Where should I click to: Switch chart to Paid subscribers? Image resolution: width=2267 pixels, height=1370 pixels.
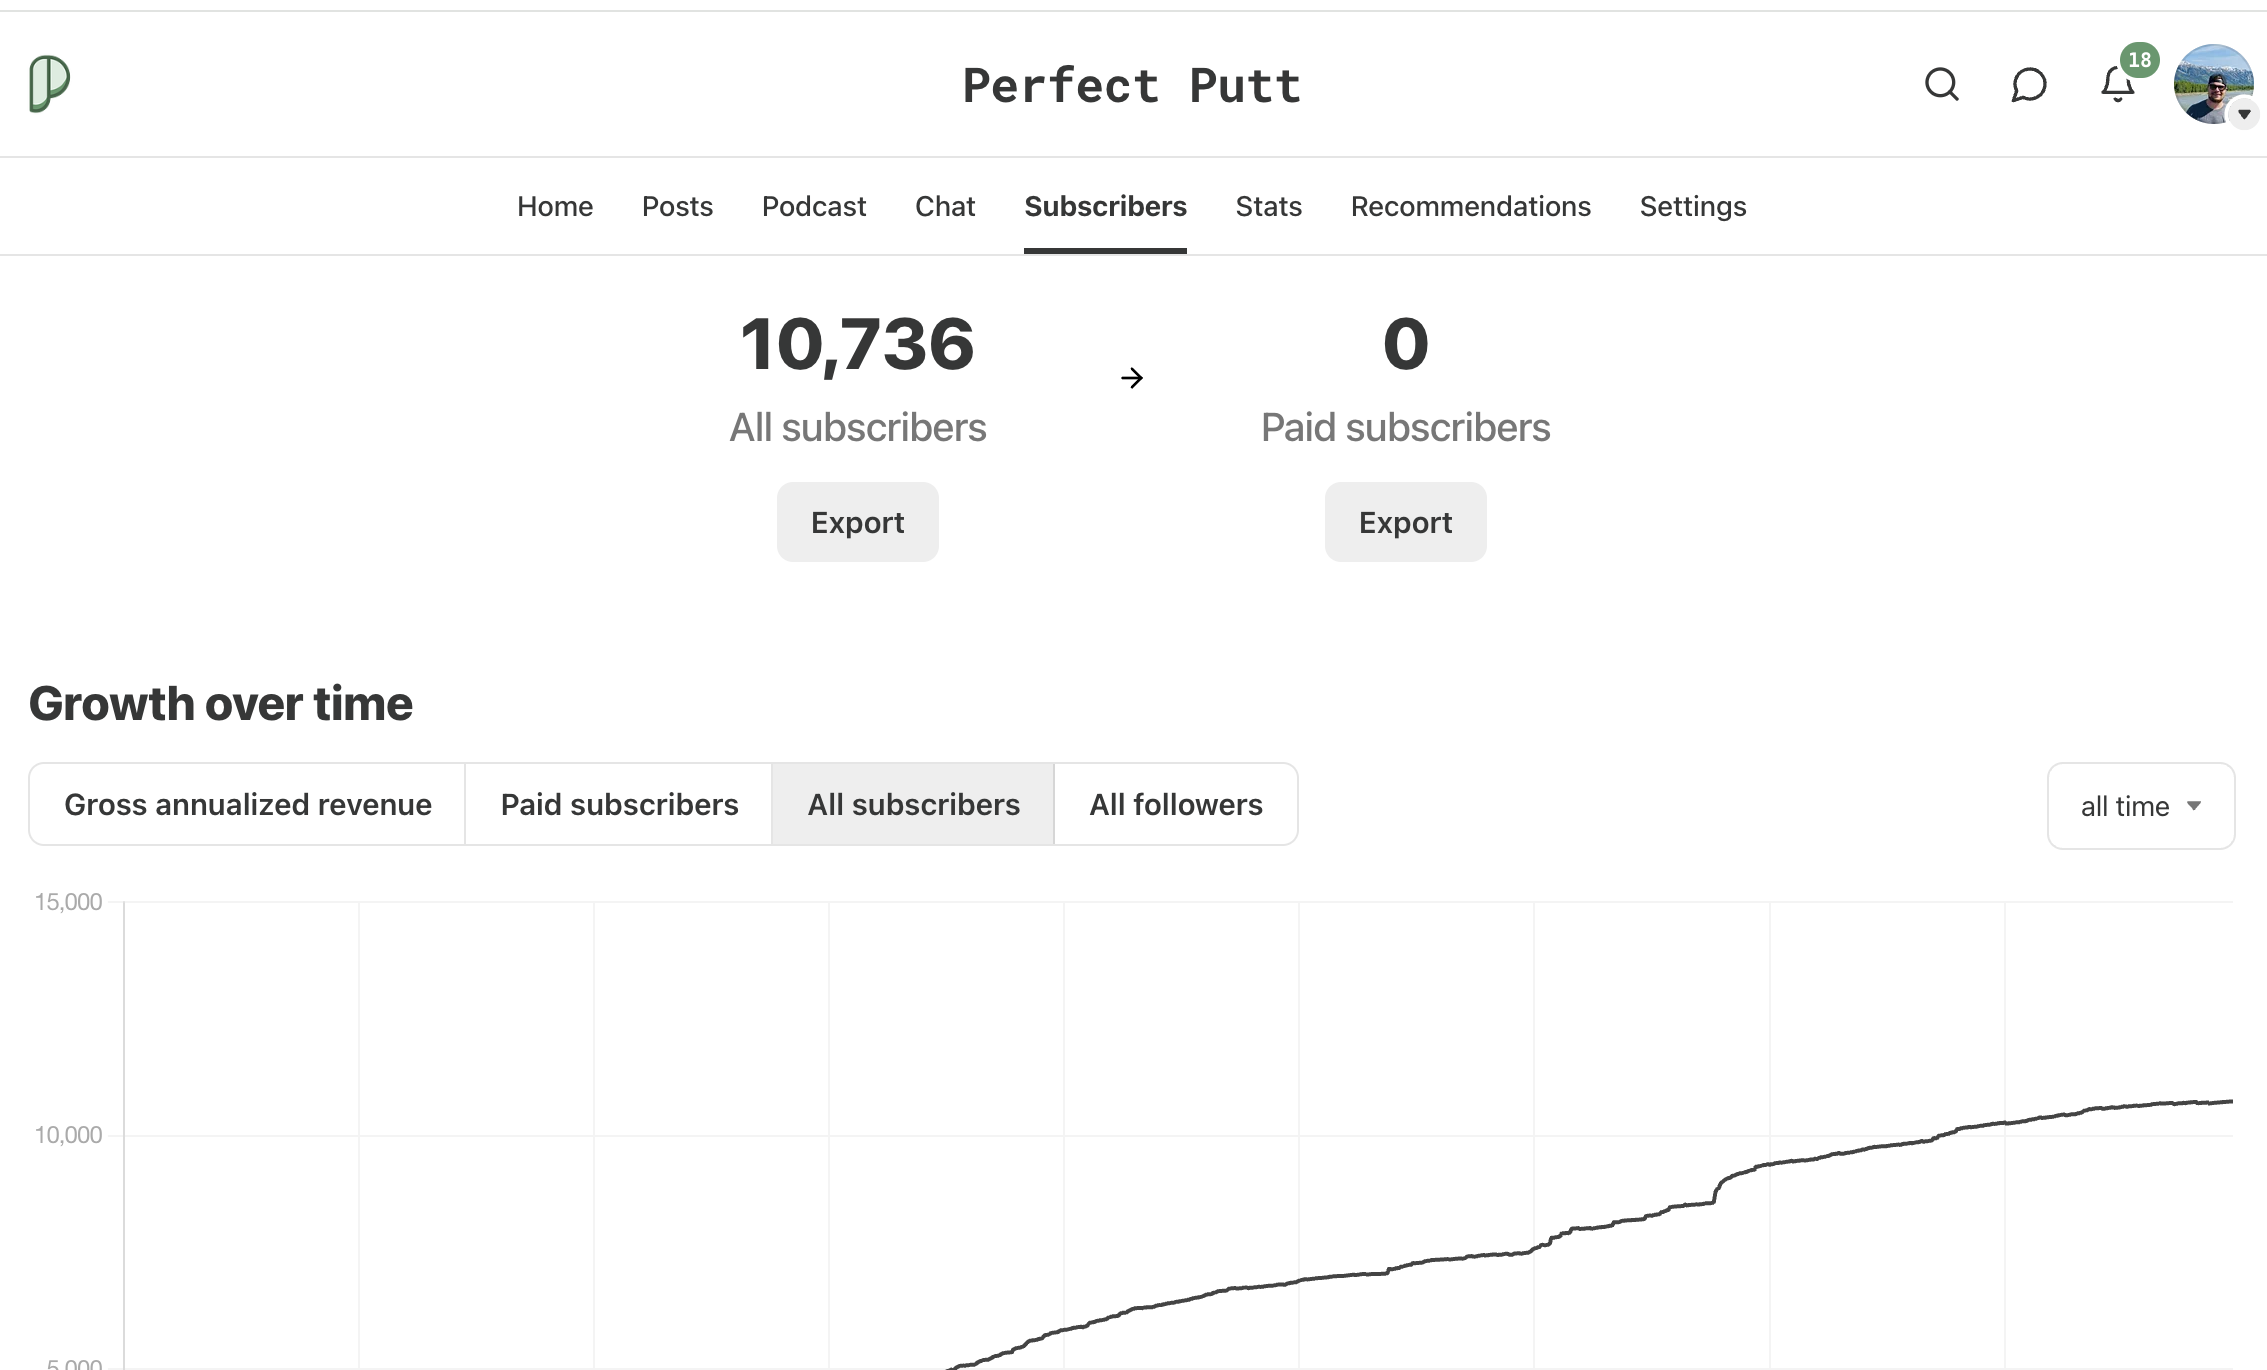[x=619, y=805]
